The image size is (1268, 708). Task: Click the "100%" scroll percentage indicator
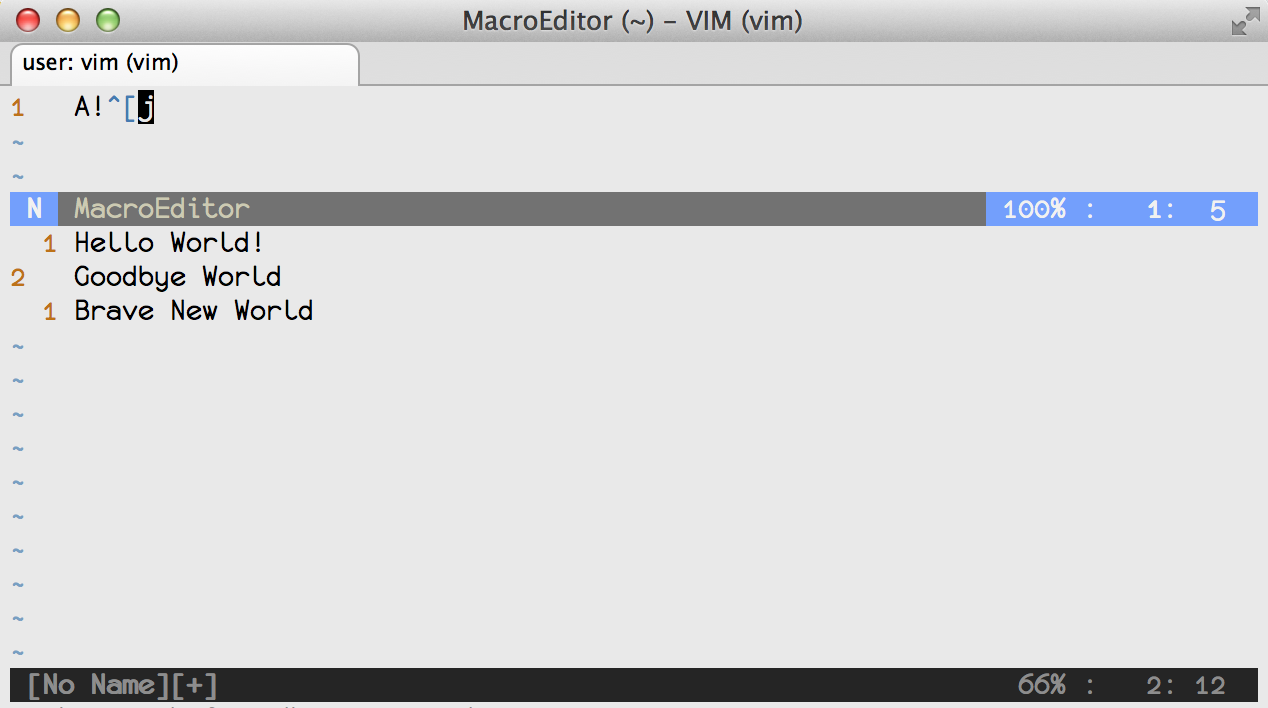click(1034, 209)
